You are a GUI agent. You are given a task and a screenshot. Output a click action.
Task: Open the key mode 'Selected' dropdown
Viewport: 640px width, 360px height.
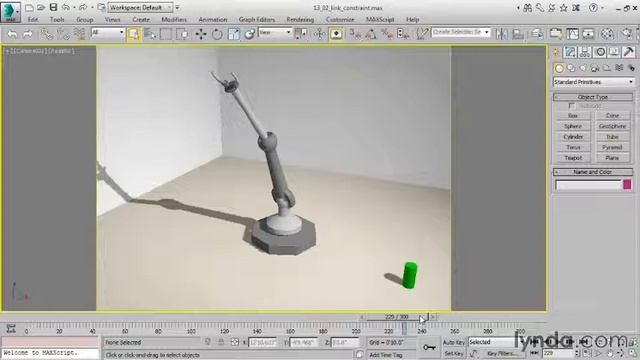pyautogui.click(x=494, y=342)
